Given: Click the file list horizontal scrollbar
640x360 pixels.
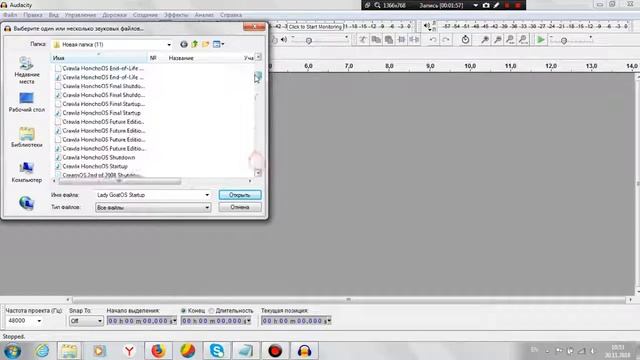Looking at the screenshot, I should tap(119, 181).
